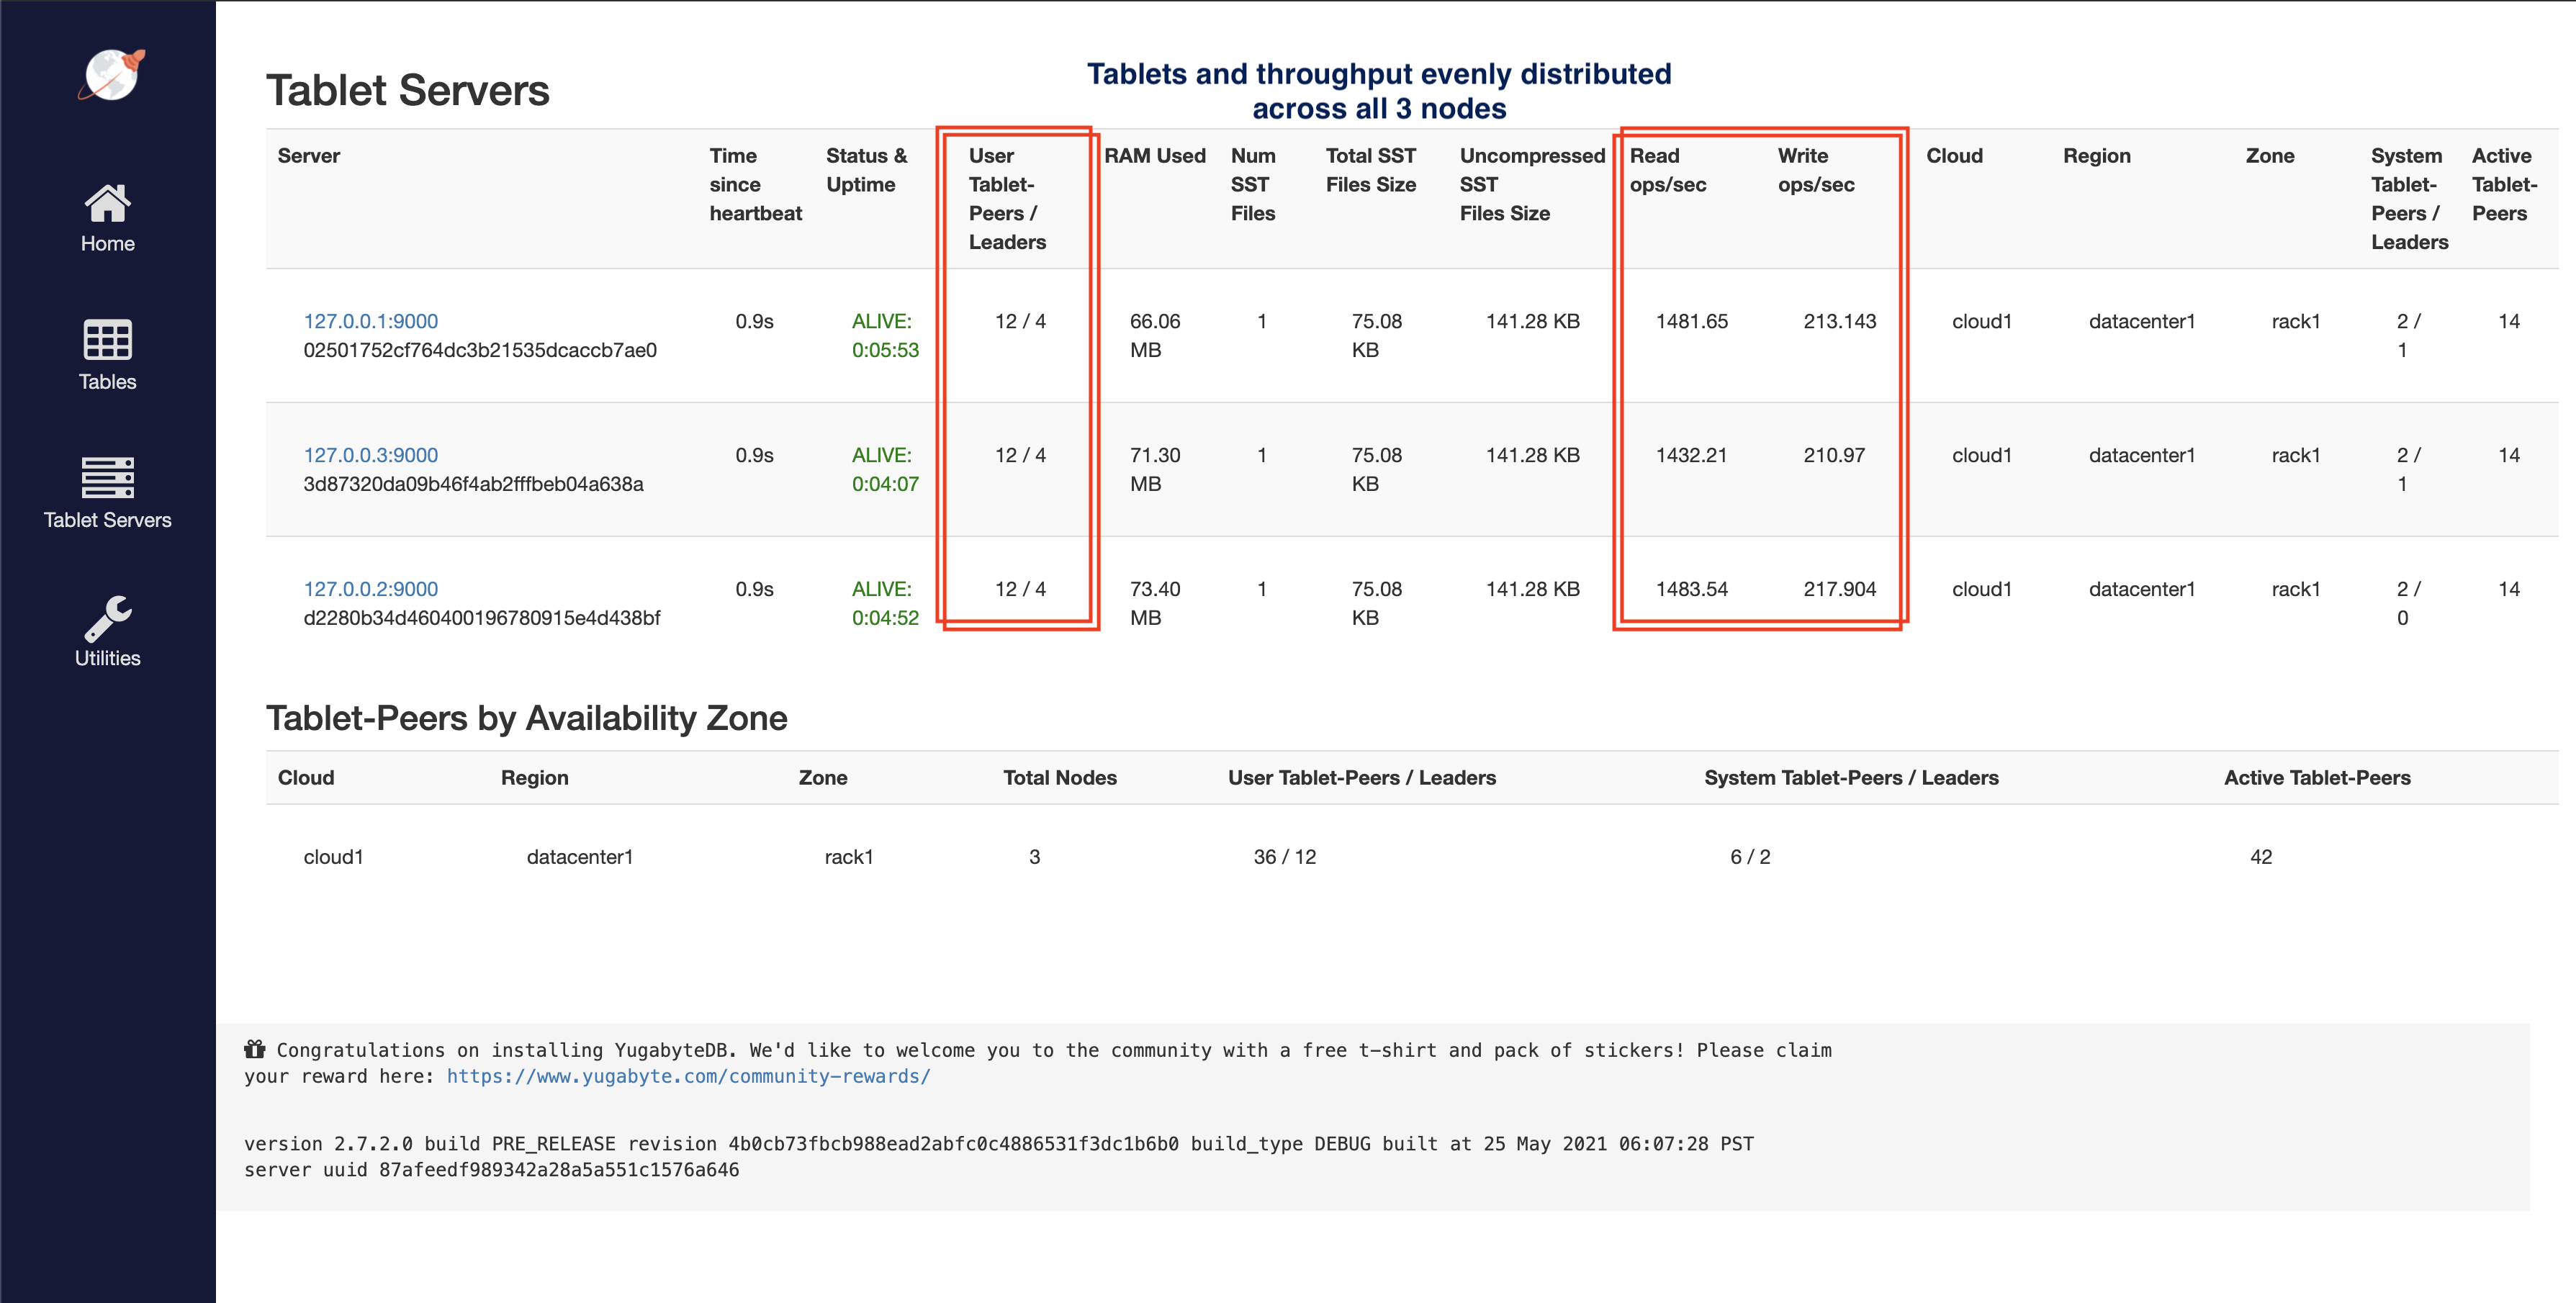Viewport: 2576px width, 1303px height.
Task: Click the Active Tablet-Peers column header
Action: click(2503, 184)
